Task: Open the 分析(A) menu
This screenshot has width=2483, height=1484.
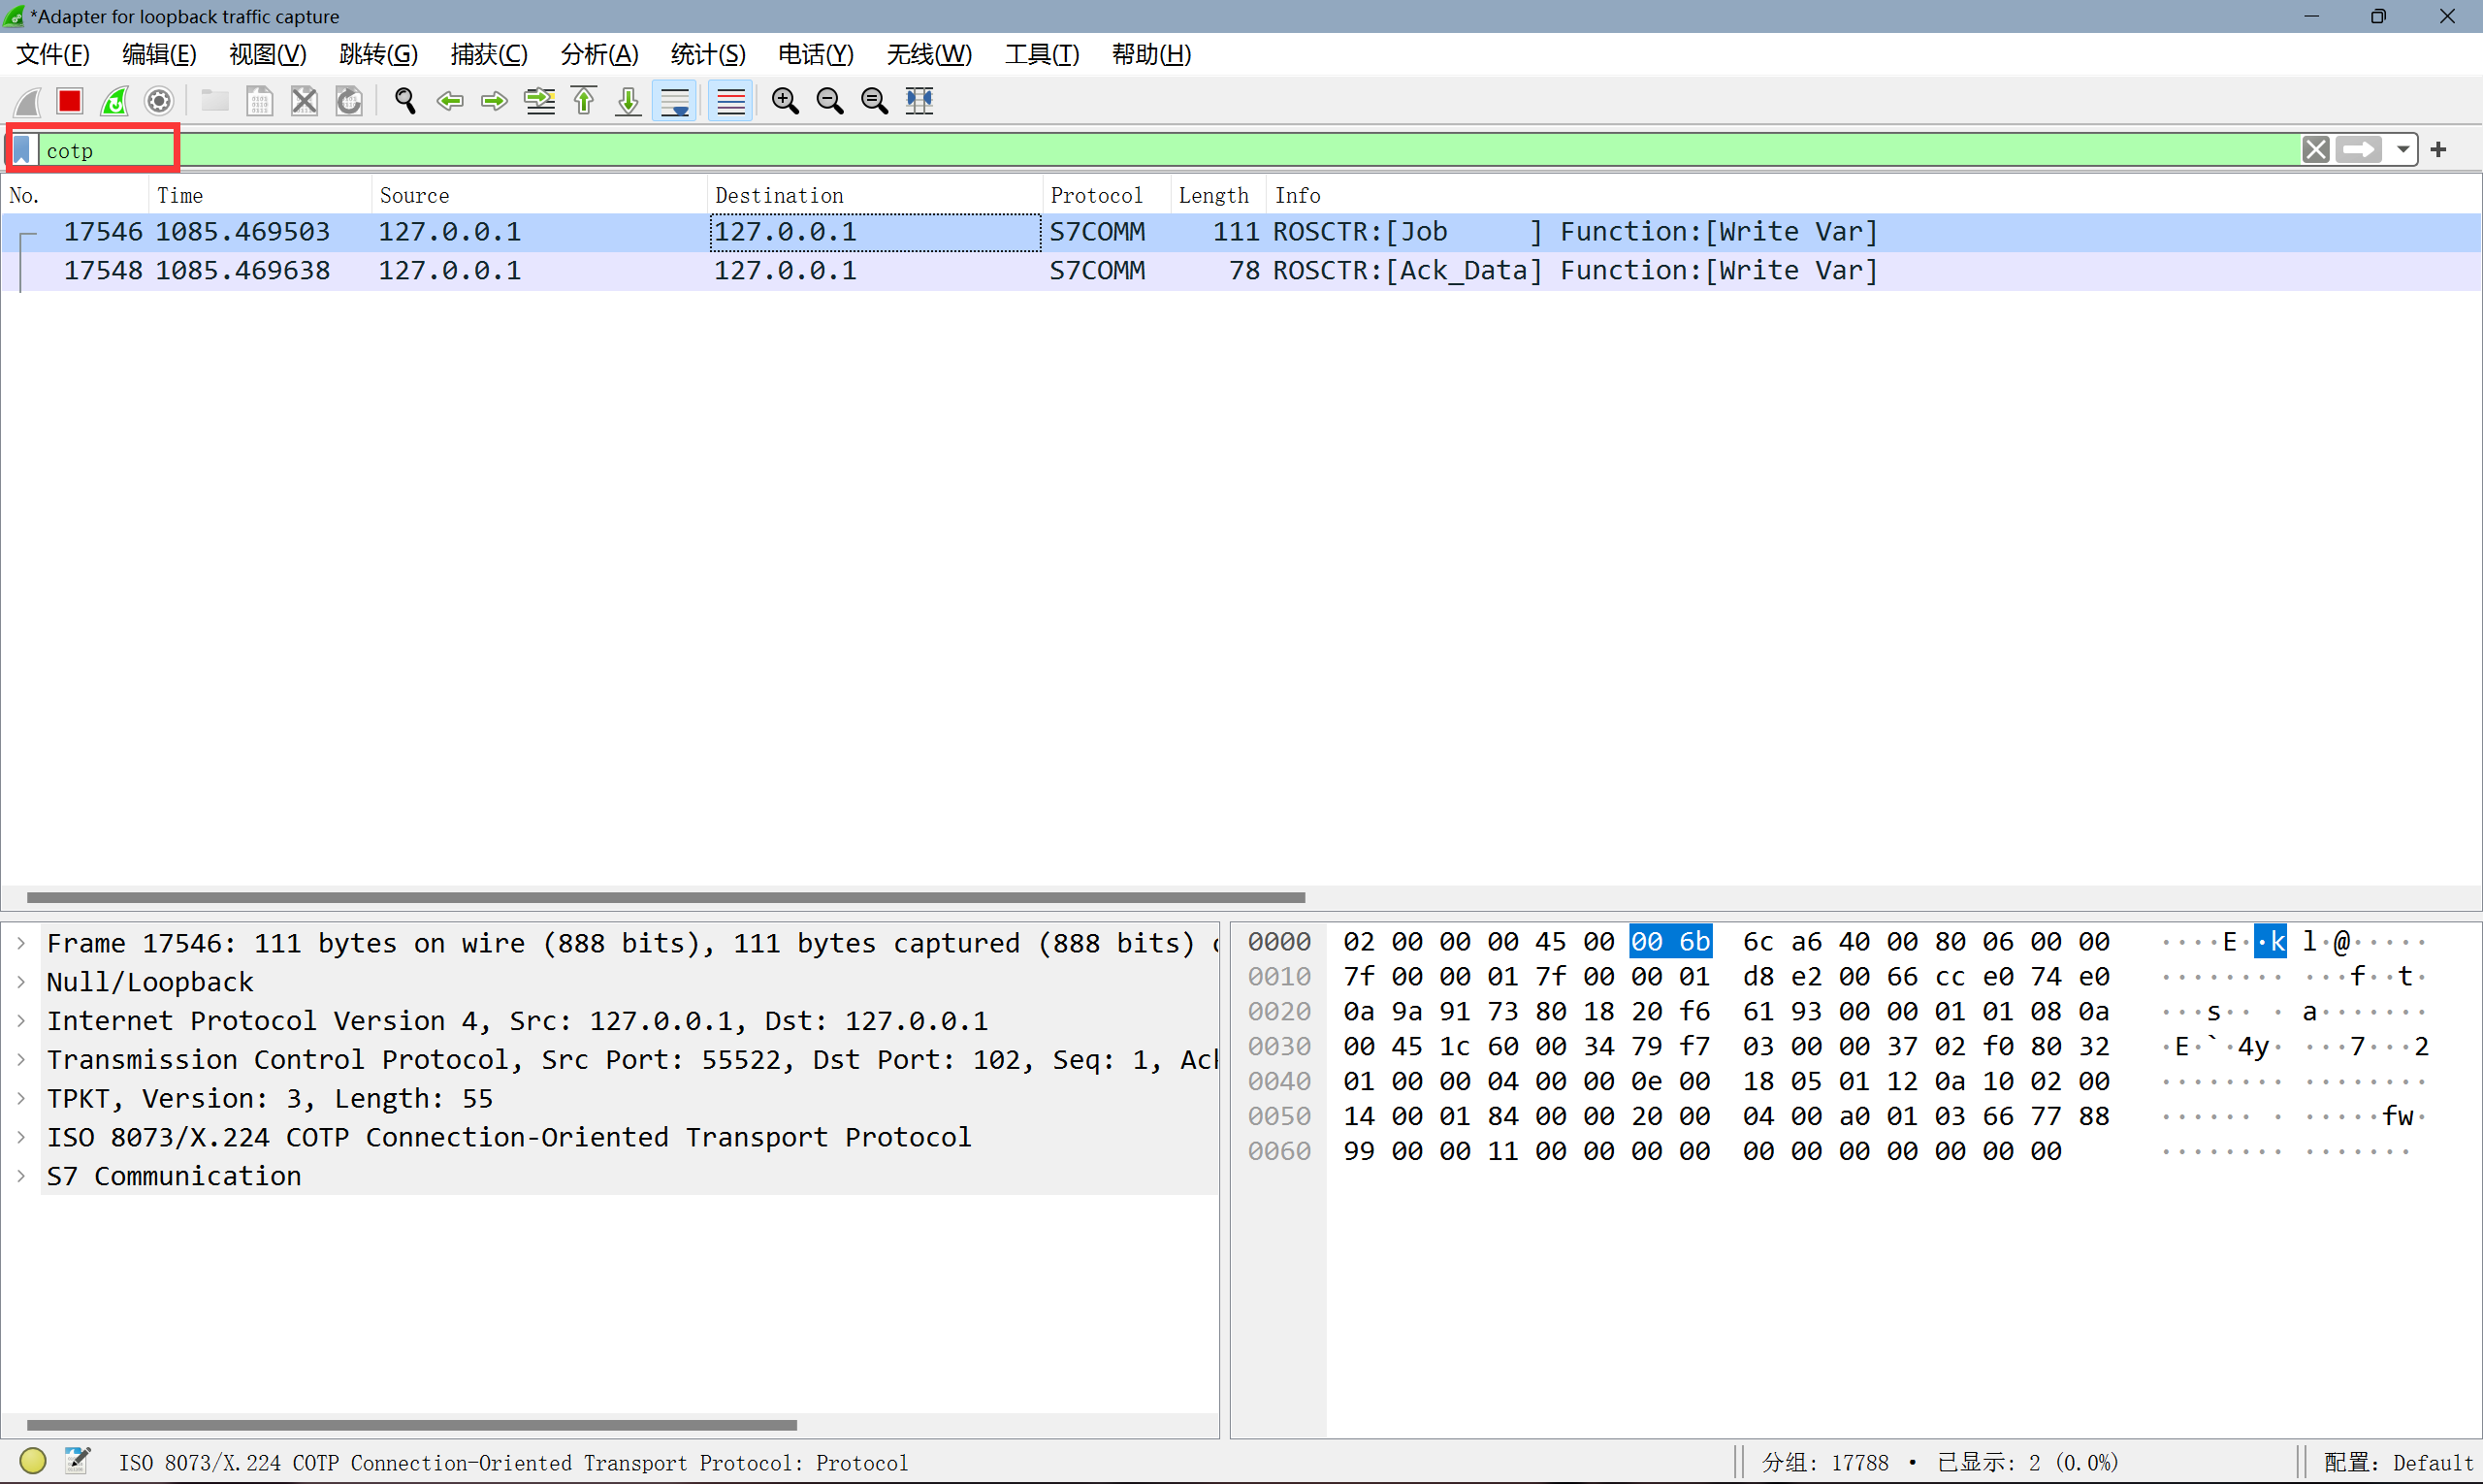Action: 600,55
